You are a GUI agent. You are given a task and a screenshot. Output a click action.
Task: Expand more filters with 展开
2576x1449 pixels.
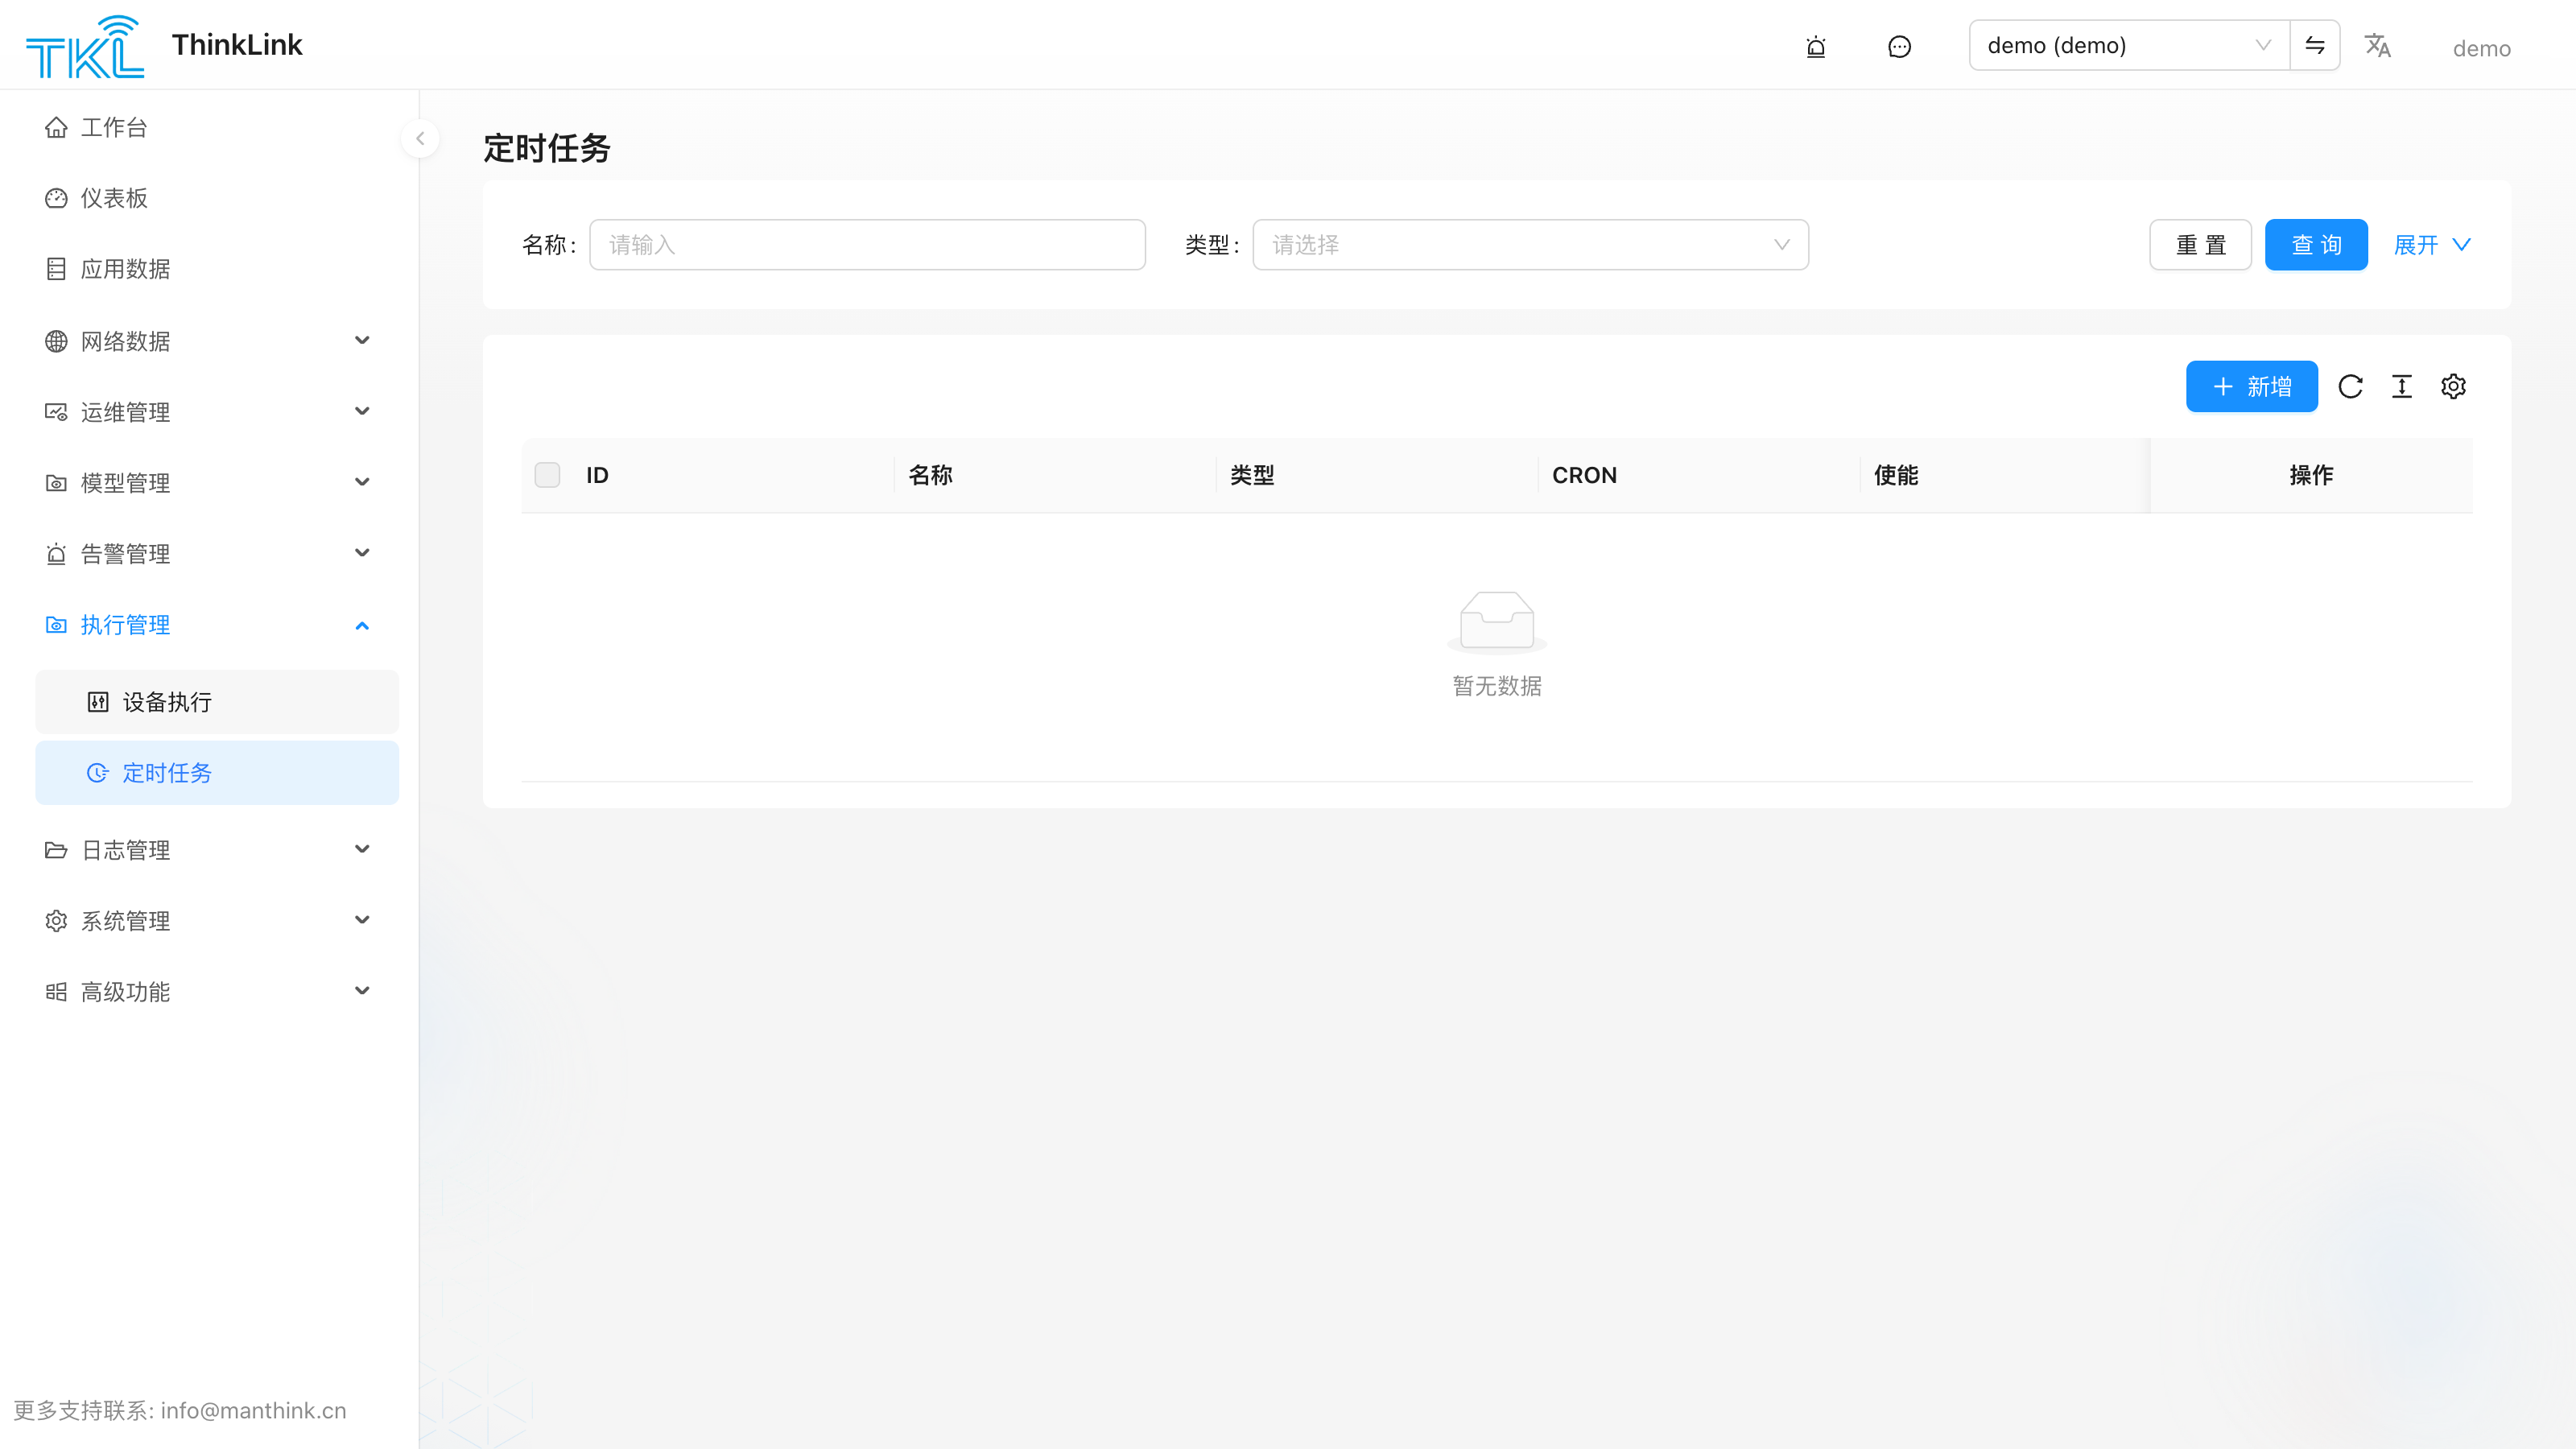point(2432,245)
